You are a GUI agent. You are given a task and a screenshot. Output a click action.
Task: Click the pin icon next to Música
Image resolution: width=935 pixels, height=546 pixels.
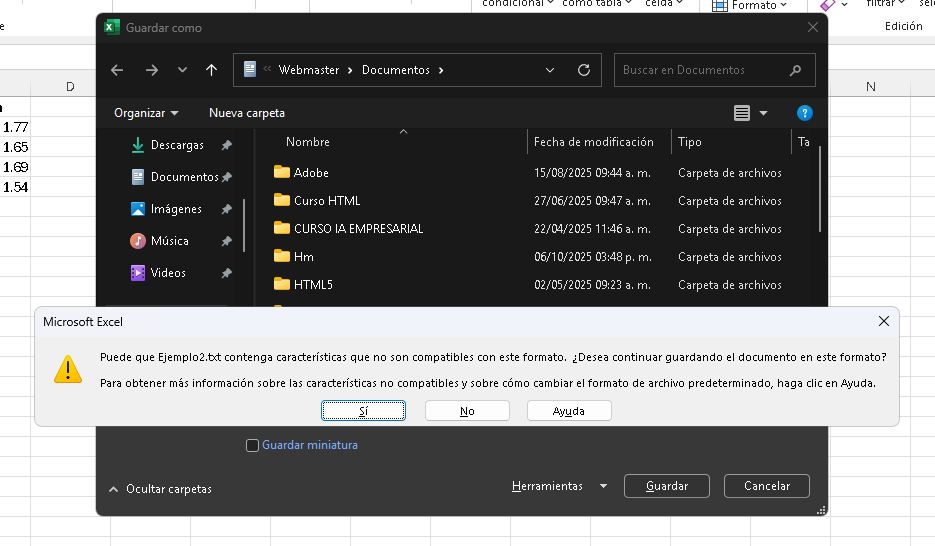227,241
